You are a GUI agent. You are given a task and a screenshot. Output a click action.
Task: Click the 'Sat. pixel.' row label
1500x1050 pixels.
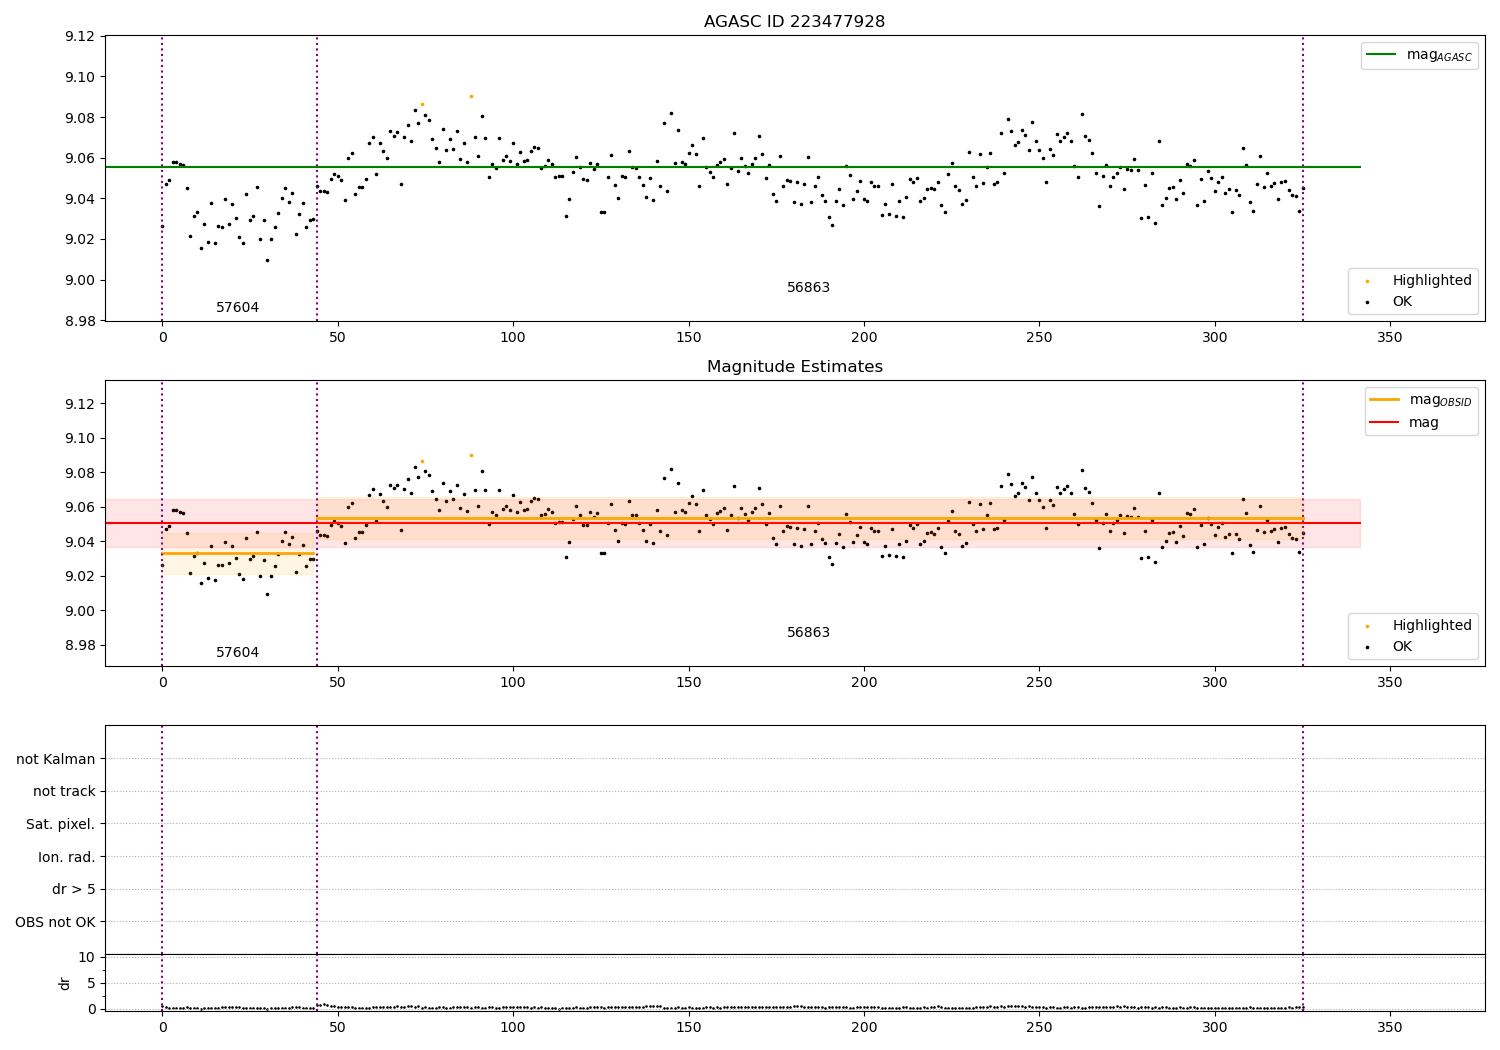tap(61, 824)
